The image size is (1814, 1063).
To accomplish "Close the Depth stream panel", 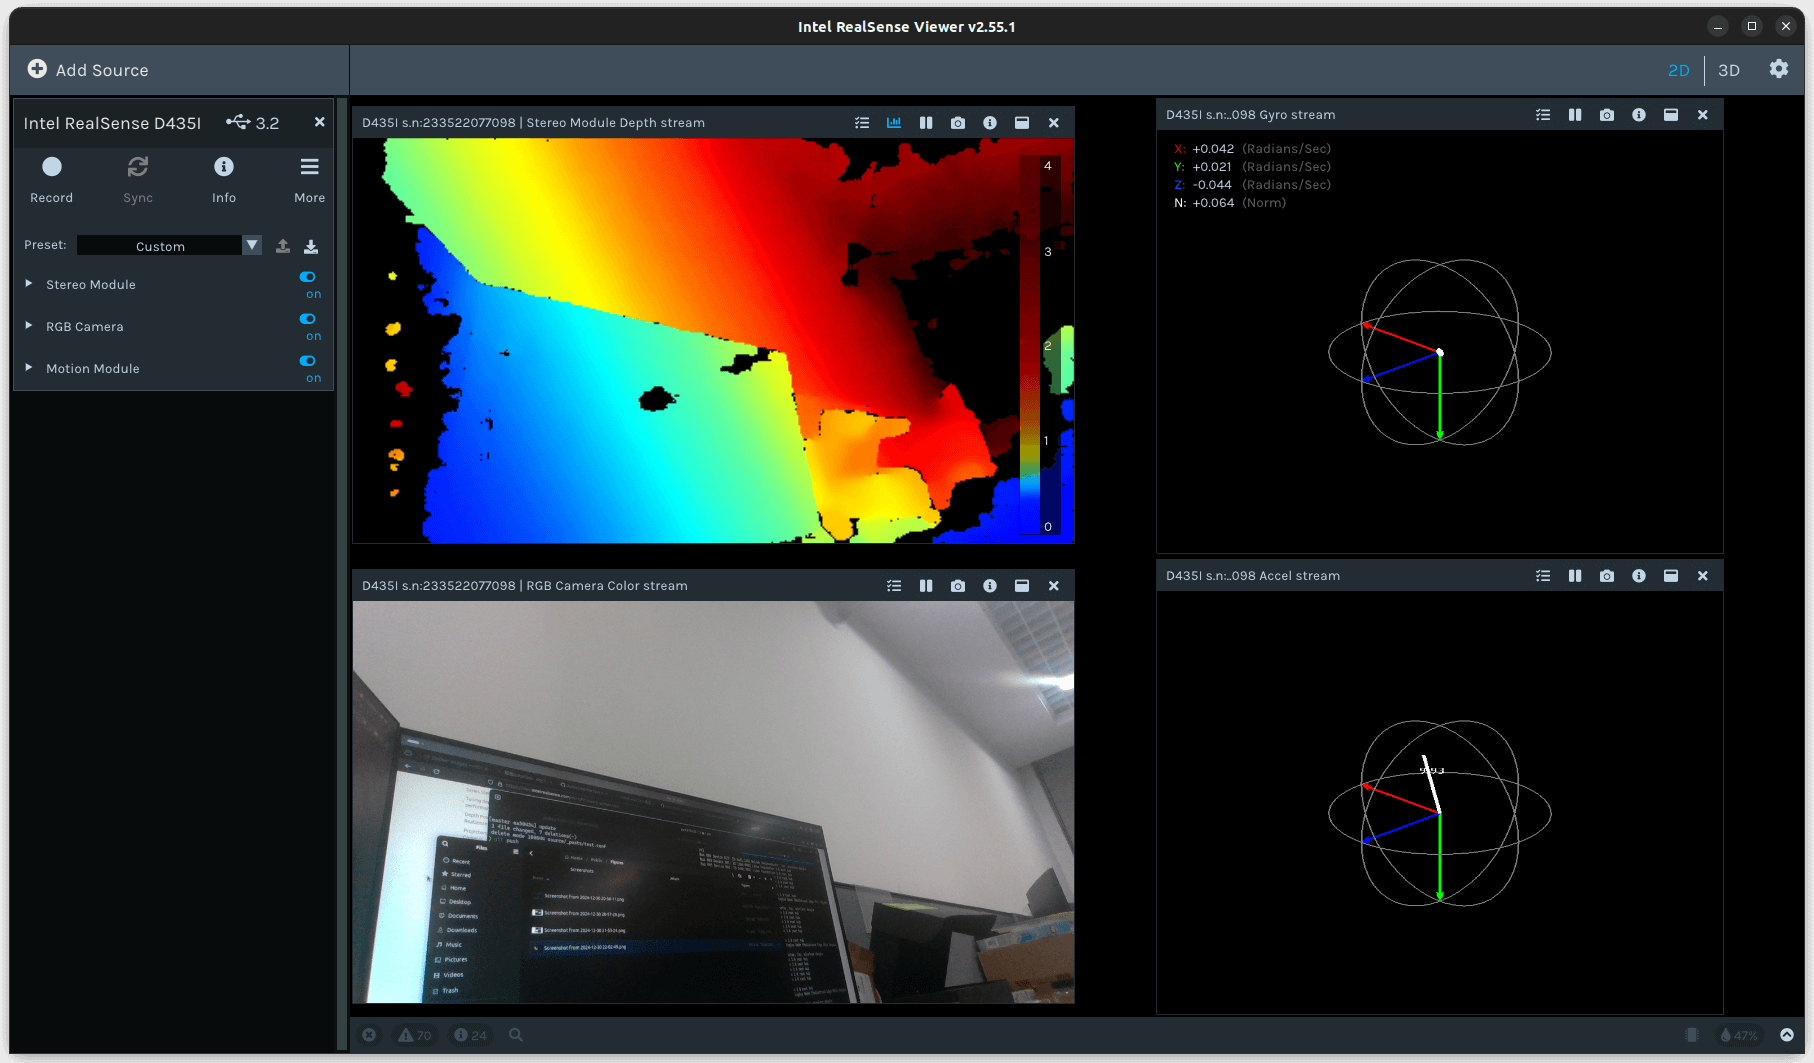I will point(1054,123).
